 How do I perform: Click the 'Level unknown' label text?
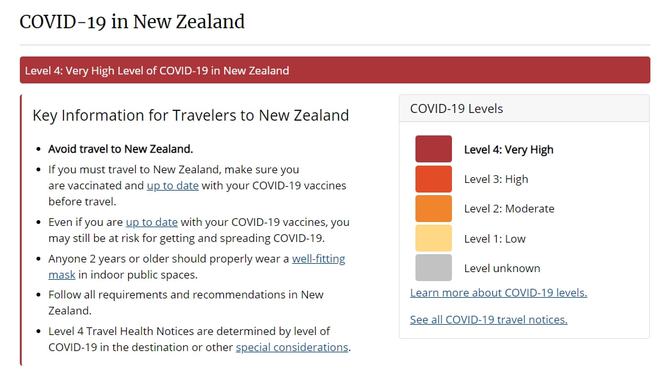tap(502, 268)
